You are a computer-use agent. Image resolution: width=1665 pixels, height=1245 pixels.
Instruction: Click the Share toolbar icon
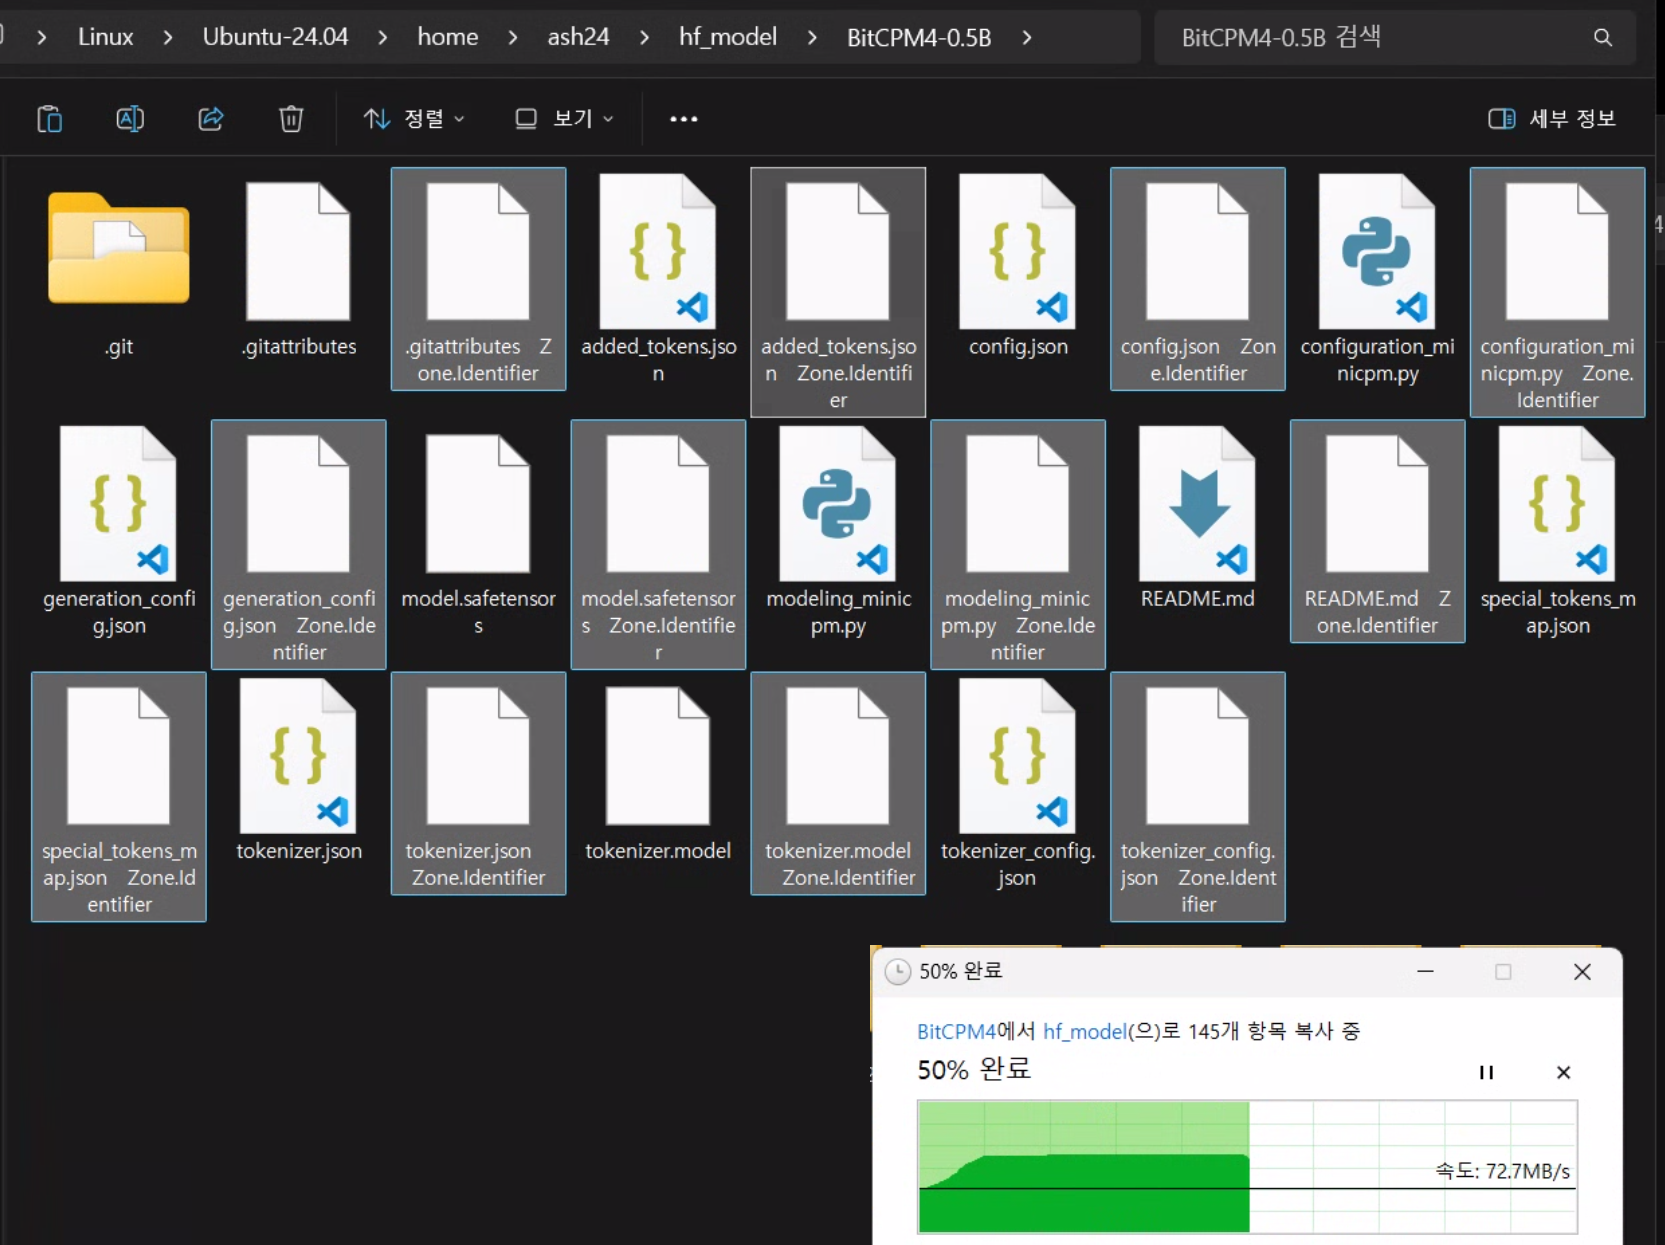(210, 119)
